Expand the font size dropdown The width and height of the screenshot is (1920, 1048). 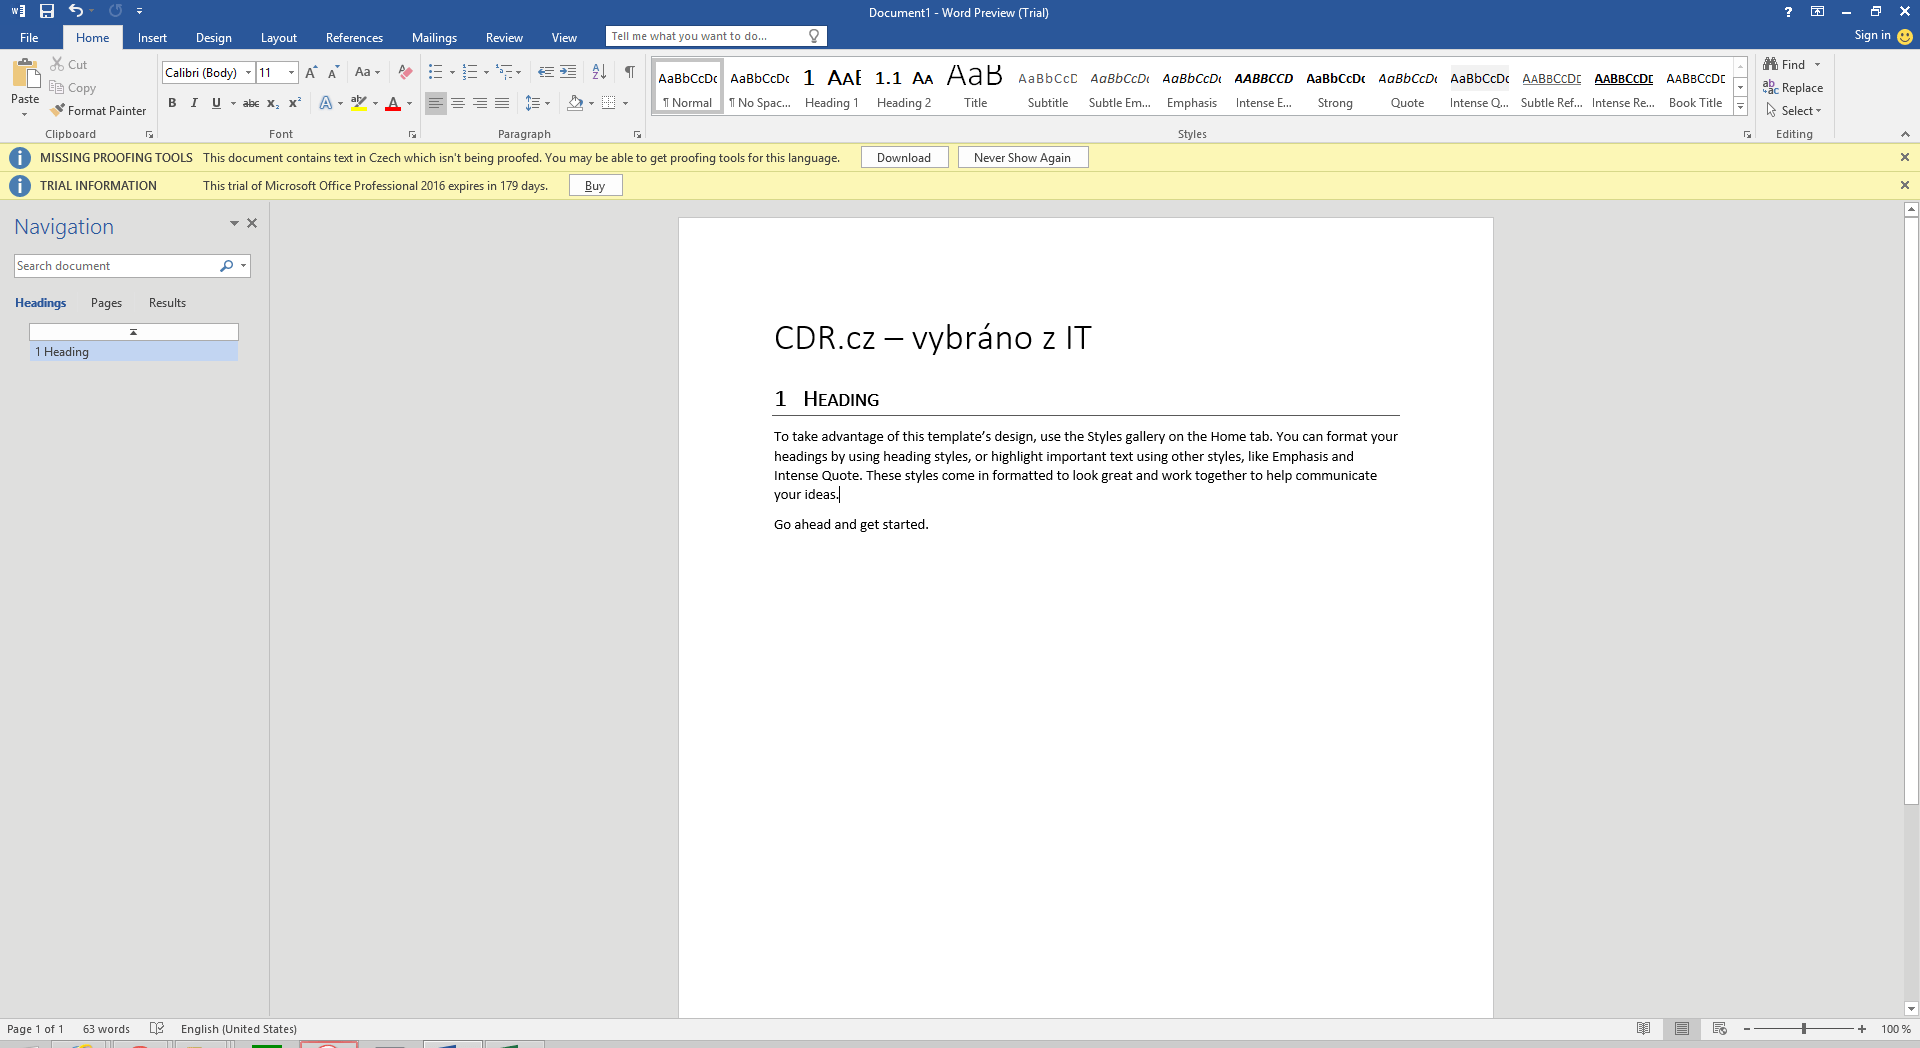coord(291,72)
